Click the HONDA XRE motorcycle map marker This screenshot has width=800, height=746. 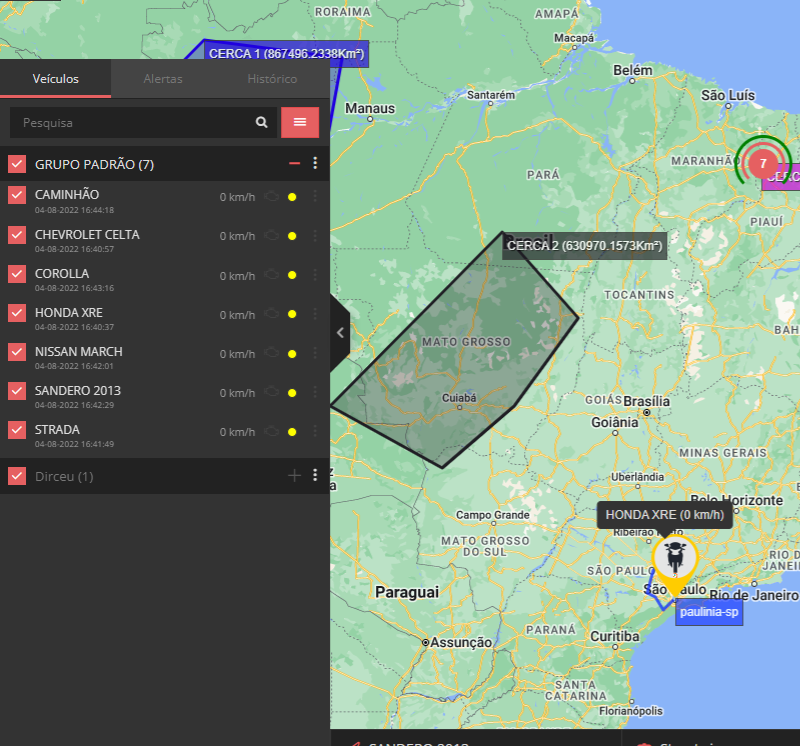(674, 558)
